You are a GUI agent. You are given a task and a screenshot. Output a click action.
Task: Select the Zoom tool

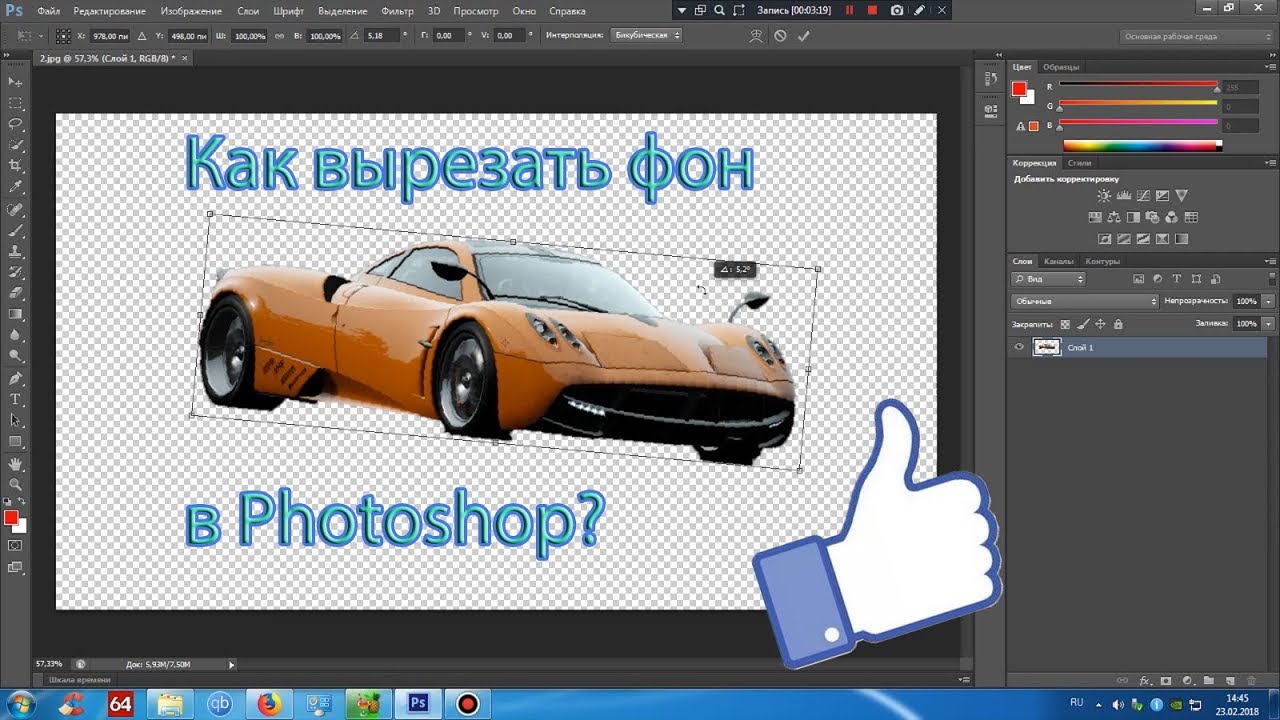tap(15, 484)
